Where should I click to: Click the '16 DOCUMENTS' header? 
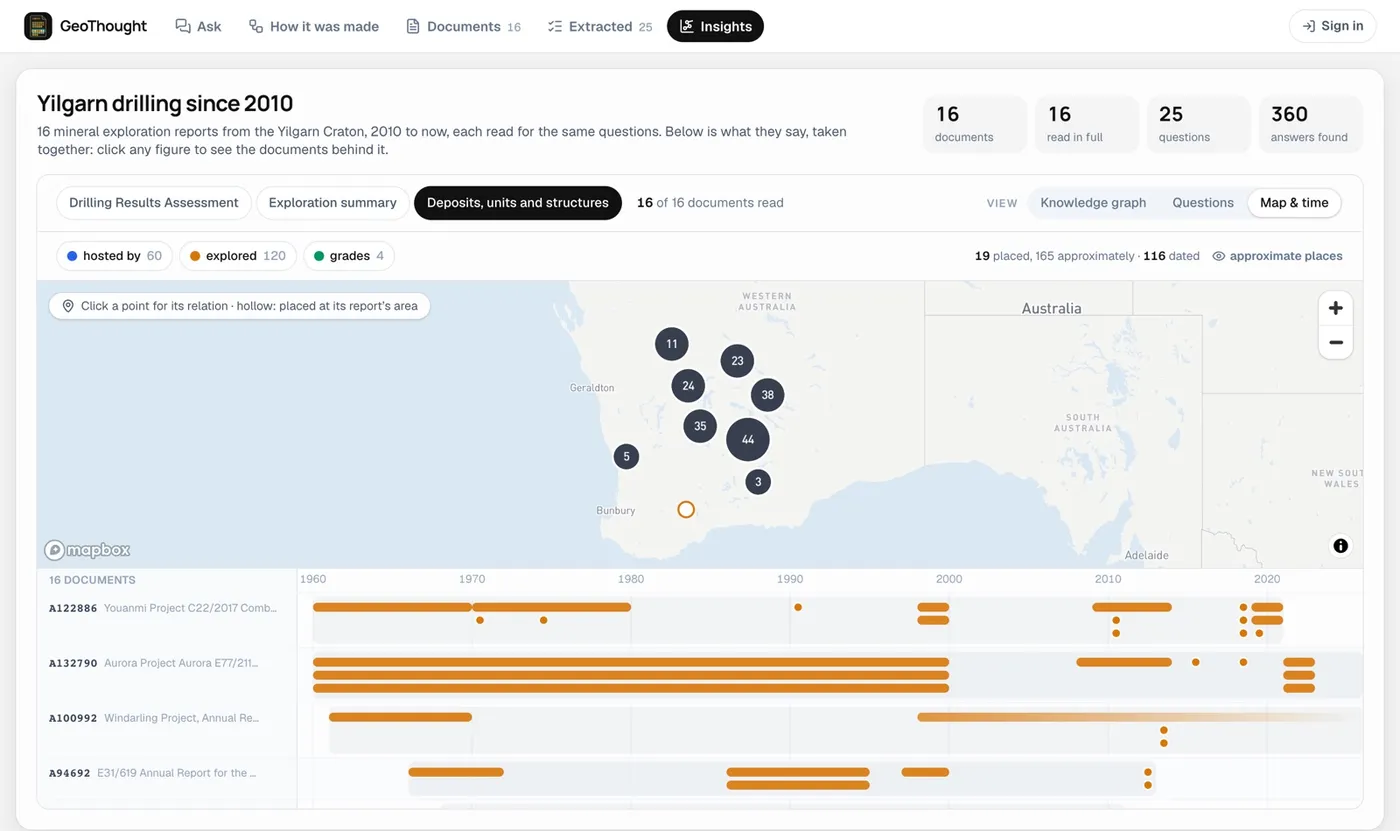click(x=92, y=580)
